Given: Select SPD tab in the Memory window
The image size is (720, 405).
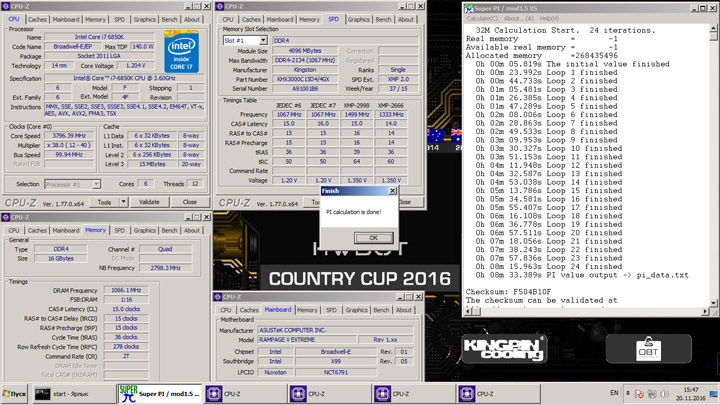Looking at the screenshot, I should coord(119,230).
